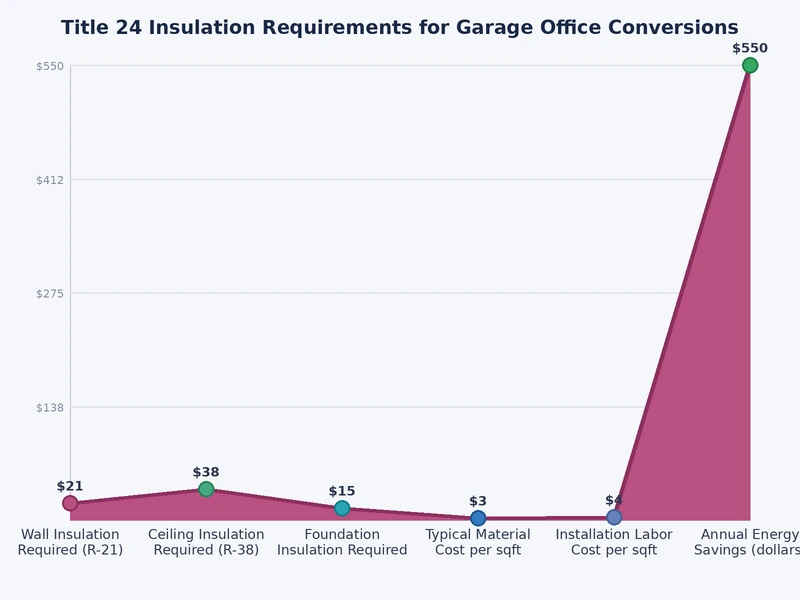Click the "Annual Energy Savings" axis label
The height and width of the screenshot is (600, 800).
click(746, 542)
